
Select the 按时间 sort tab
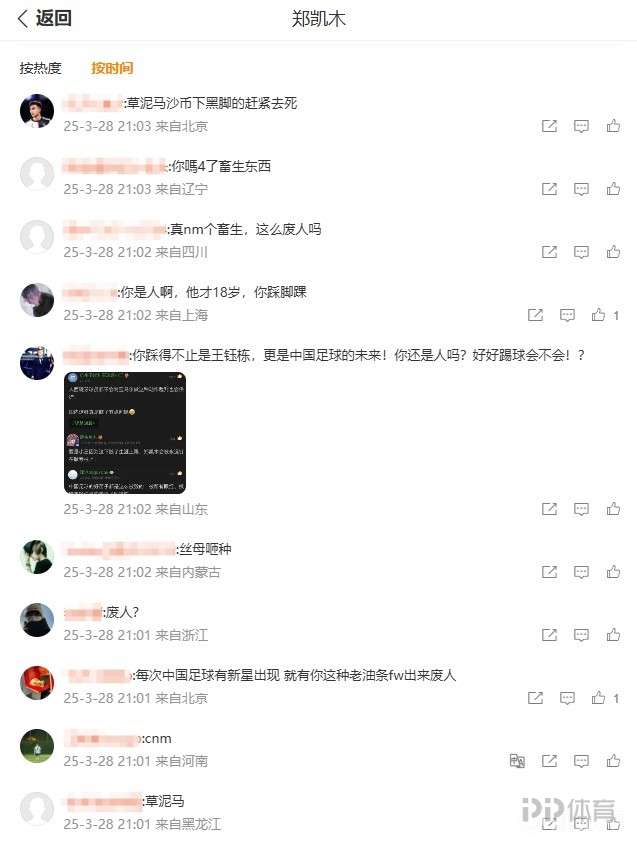(x=112, y=68)
